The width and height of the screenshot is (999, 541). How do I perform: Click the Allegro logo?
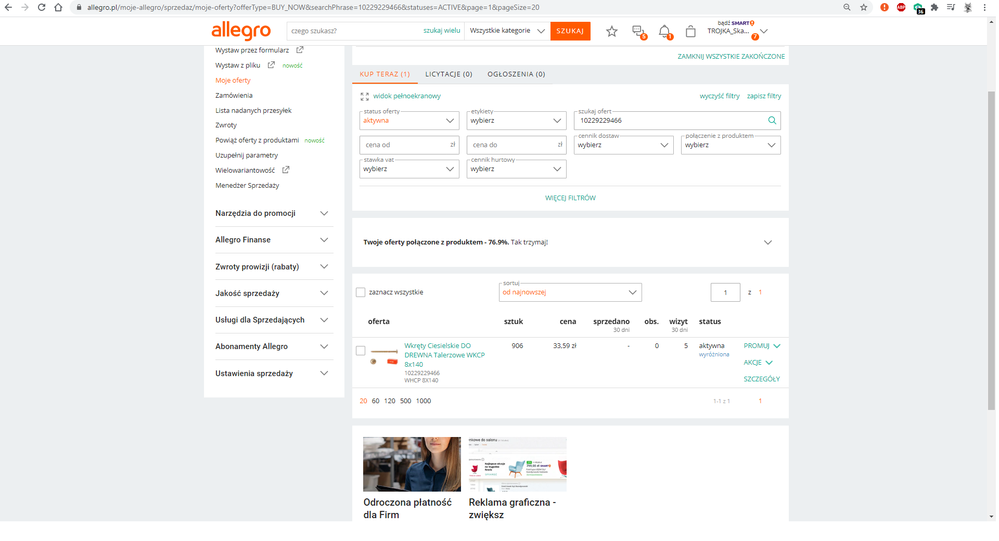pyautogui.click(x=240, y=31)
